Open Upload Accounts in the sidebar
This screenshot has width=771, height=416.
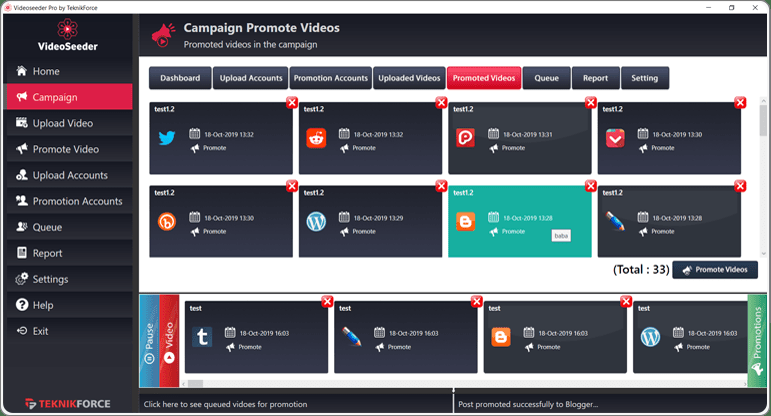tap(69, 175)
